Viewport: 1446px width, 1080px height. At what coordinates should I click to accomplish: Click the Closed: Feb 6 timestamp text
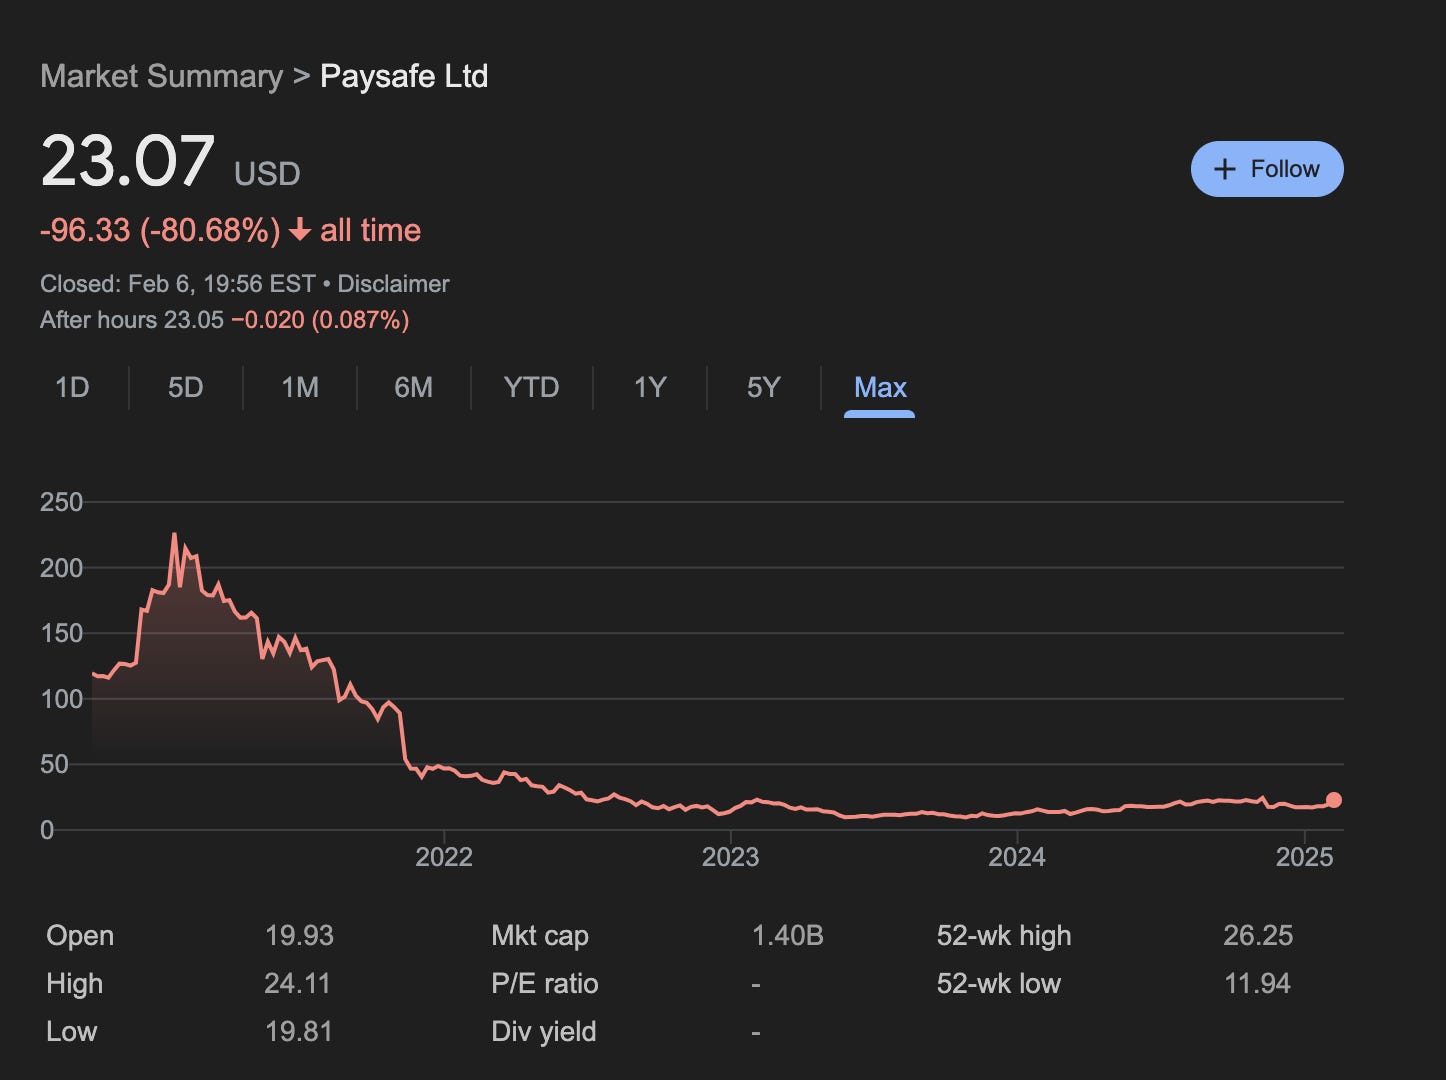point(178,284)
